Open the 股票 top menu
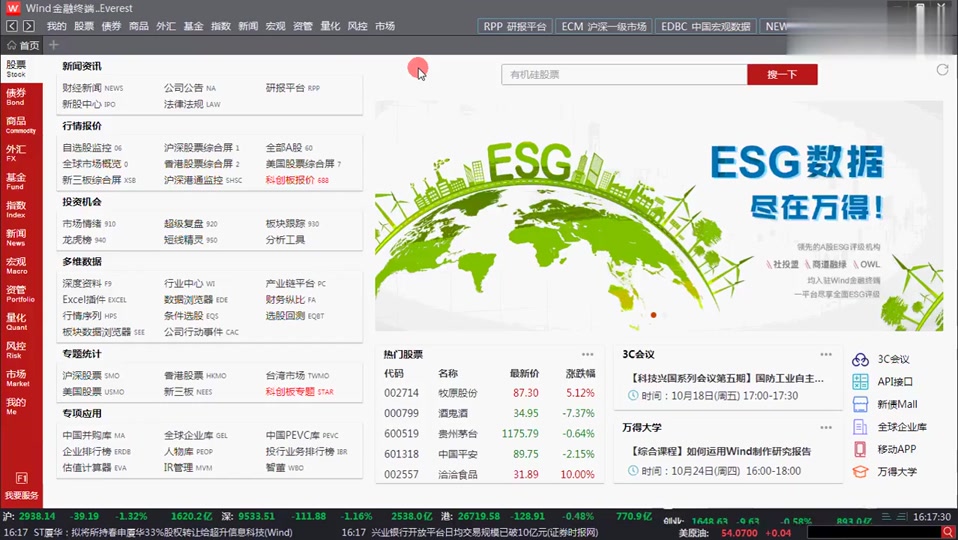958x540 pixels. [x=84, y=26]
